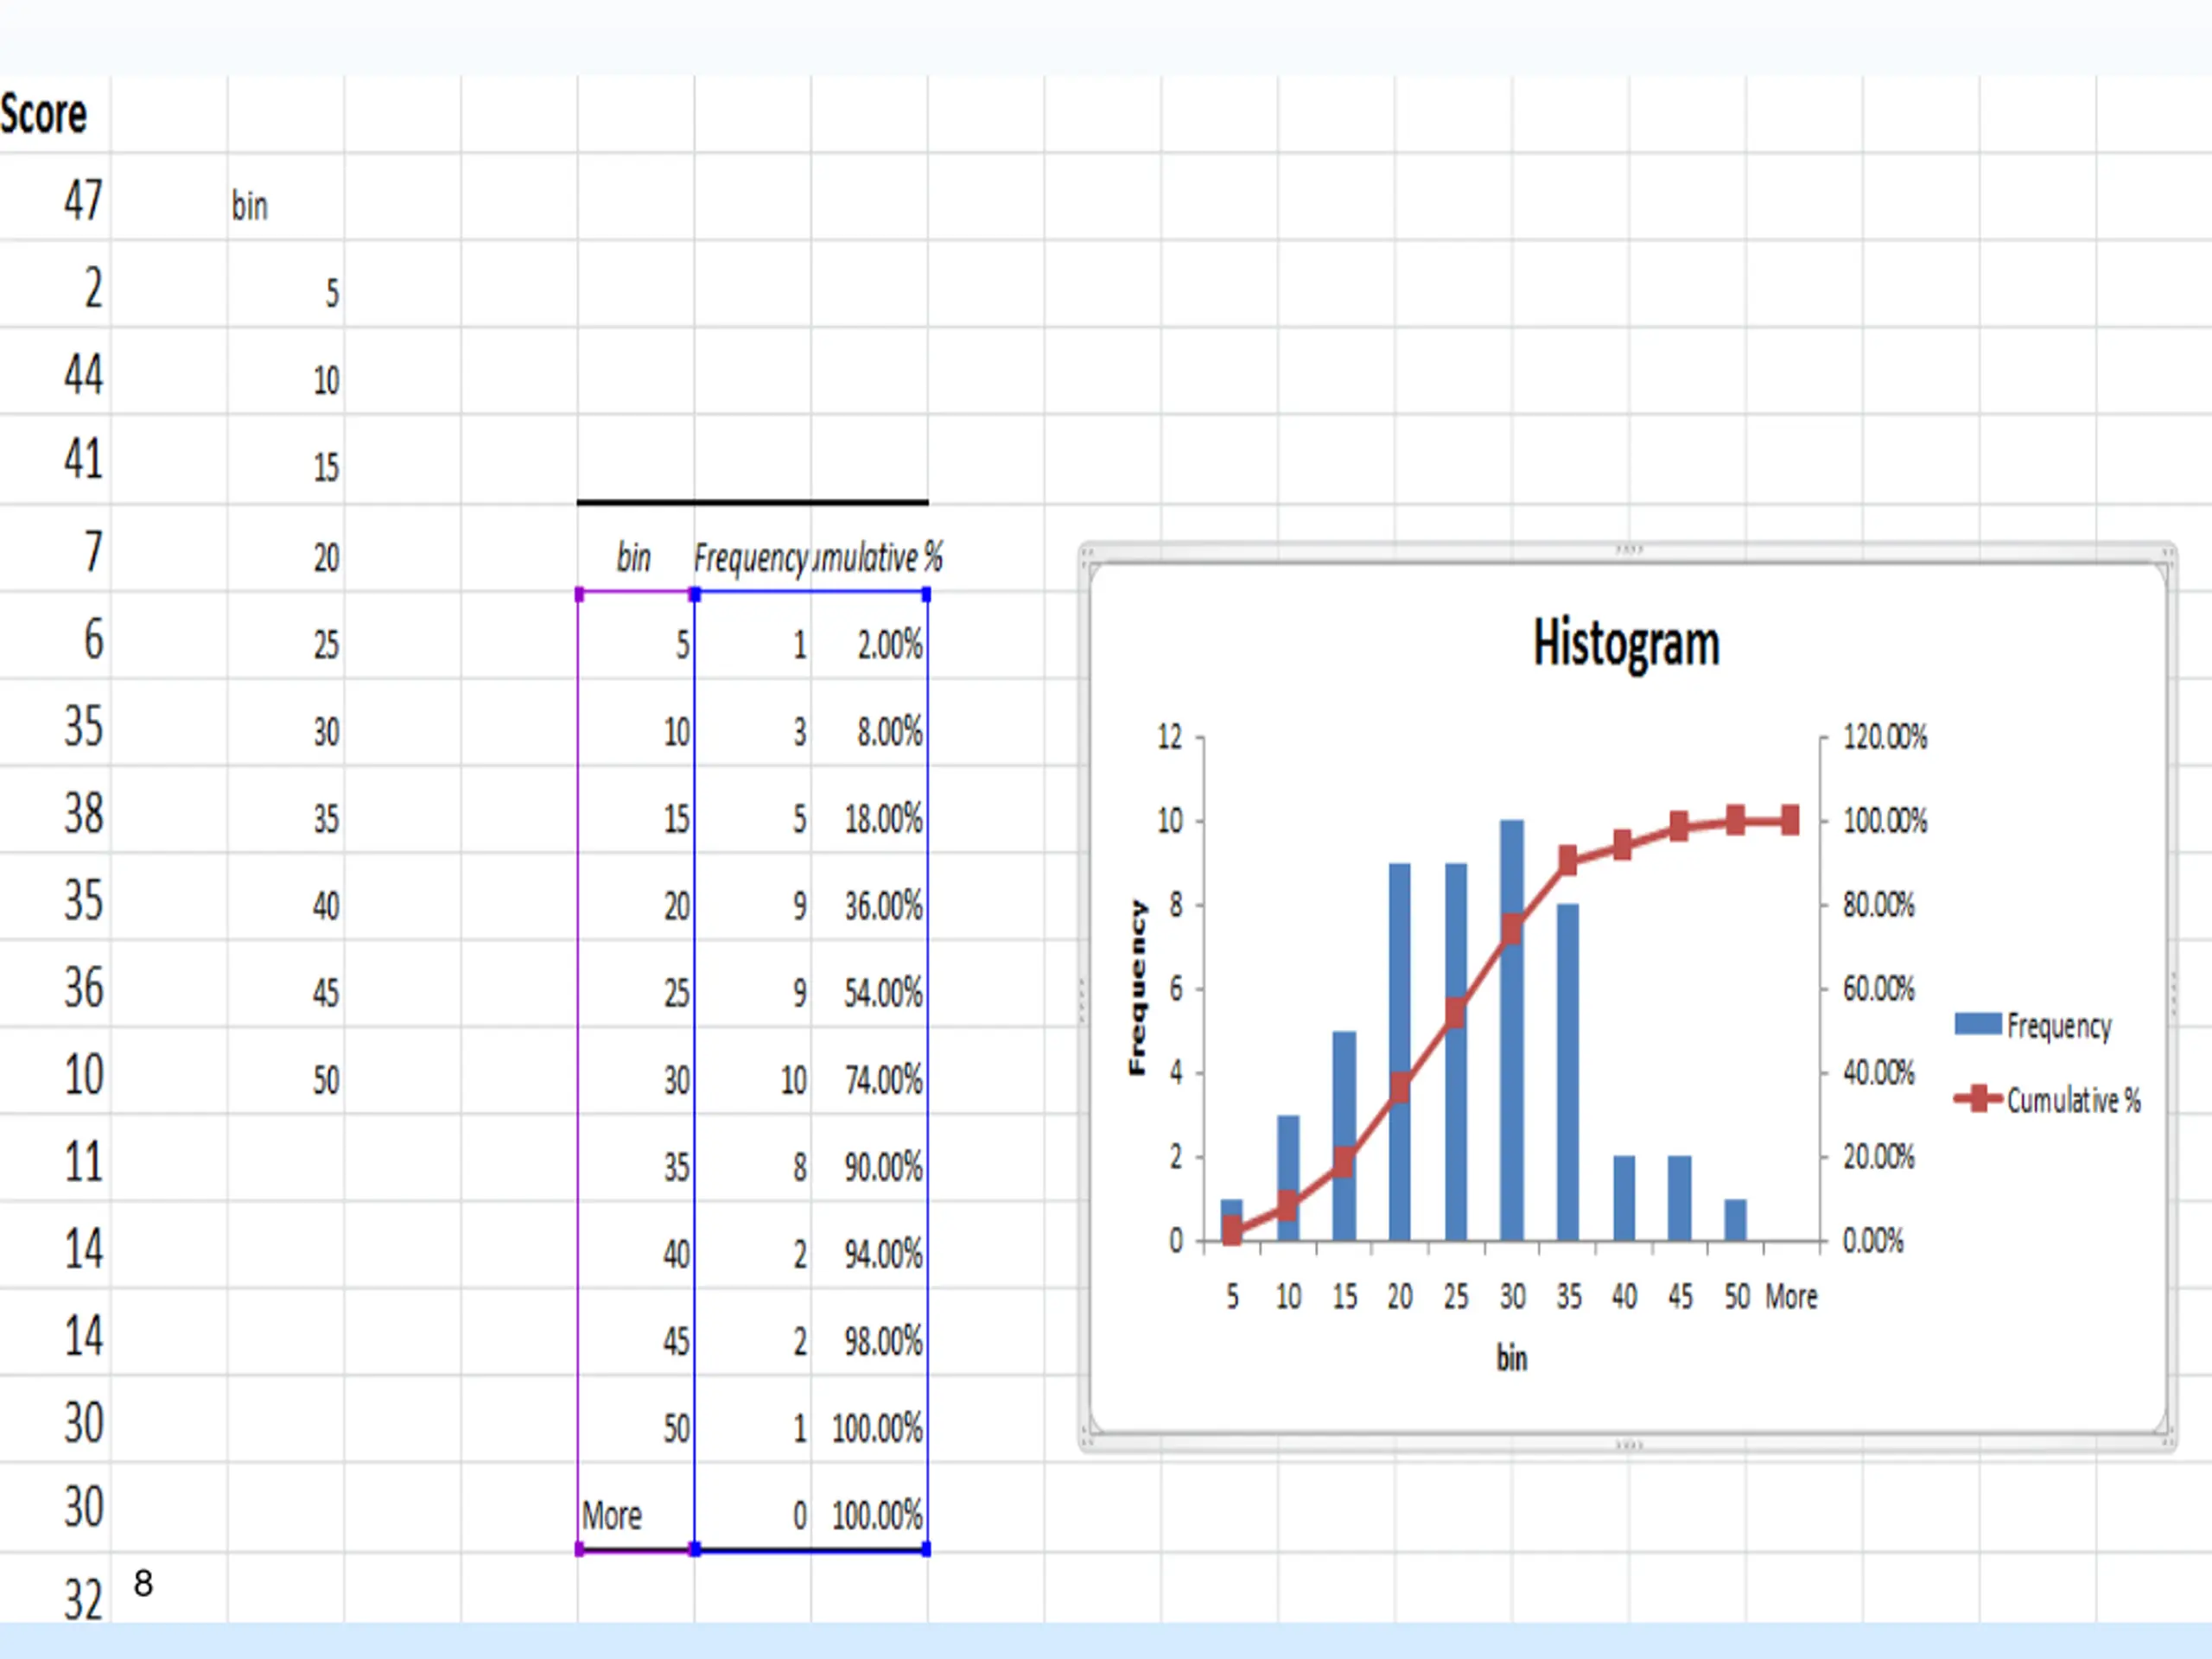Click the 120.00% secondary axis label
This screenshot has height=1659, width=2212.
coord(1885,737)
